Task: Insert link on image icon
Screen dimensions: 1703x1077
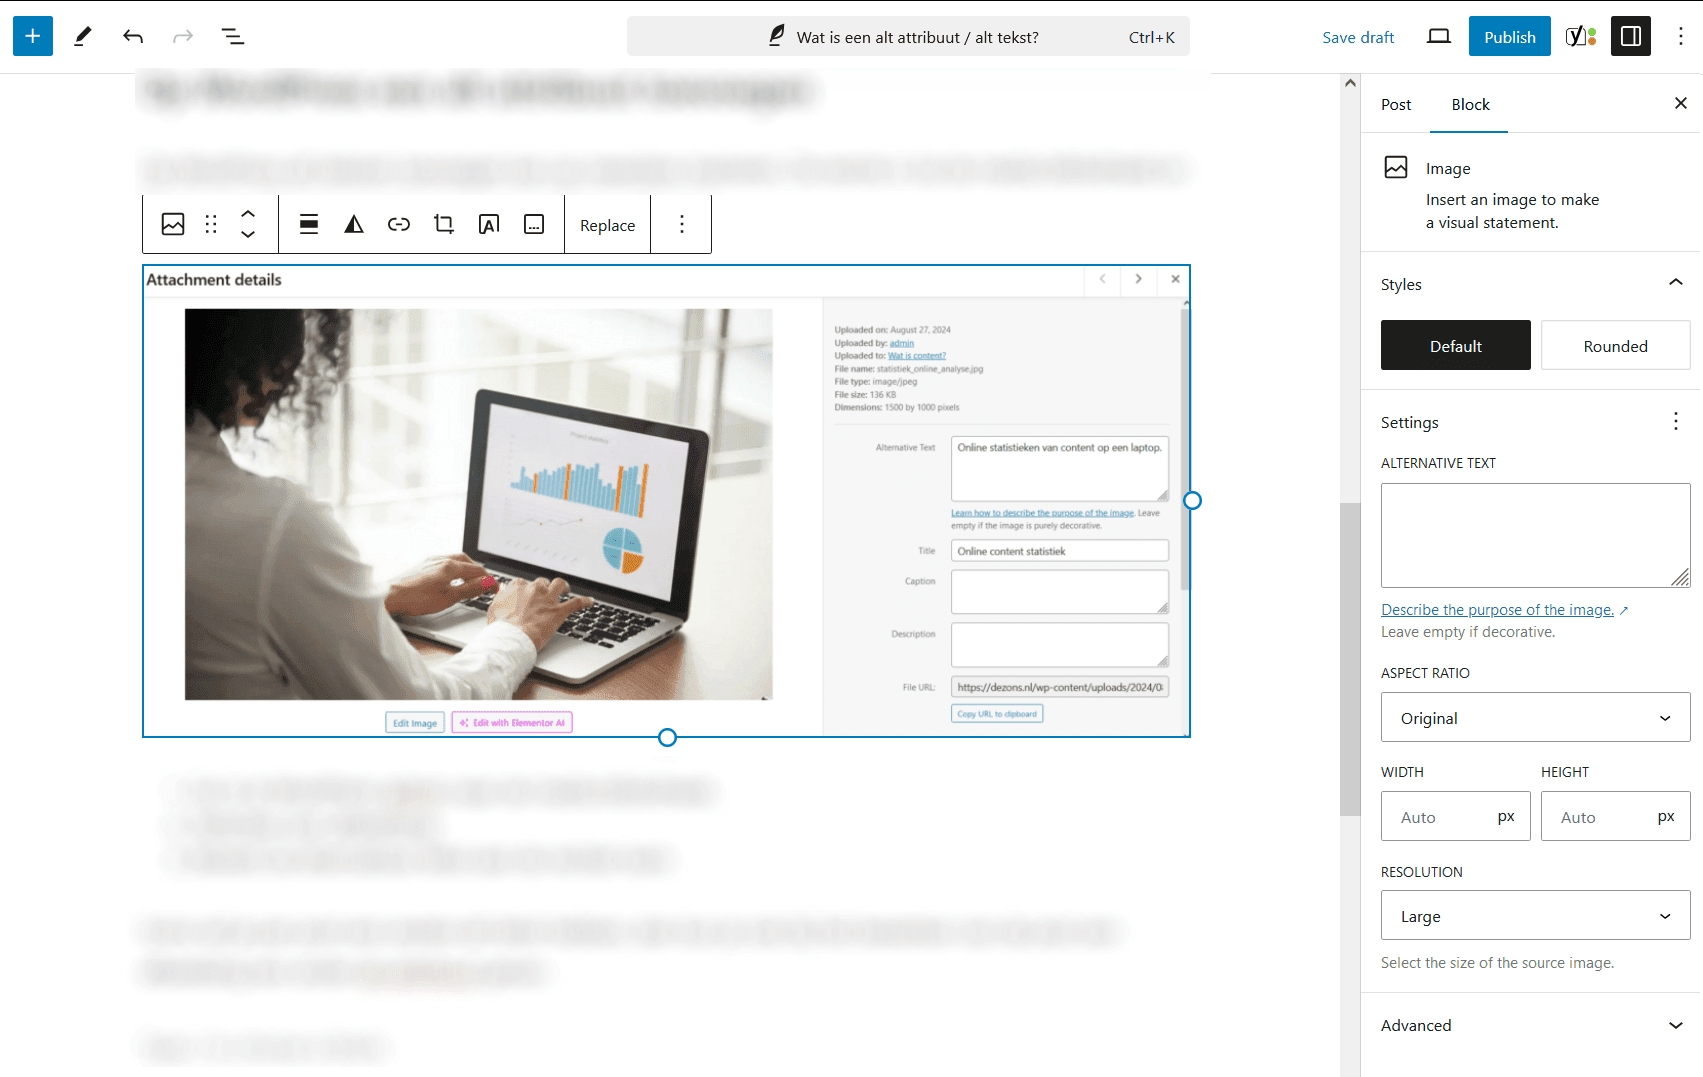Action: tap(399, 225)
